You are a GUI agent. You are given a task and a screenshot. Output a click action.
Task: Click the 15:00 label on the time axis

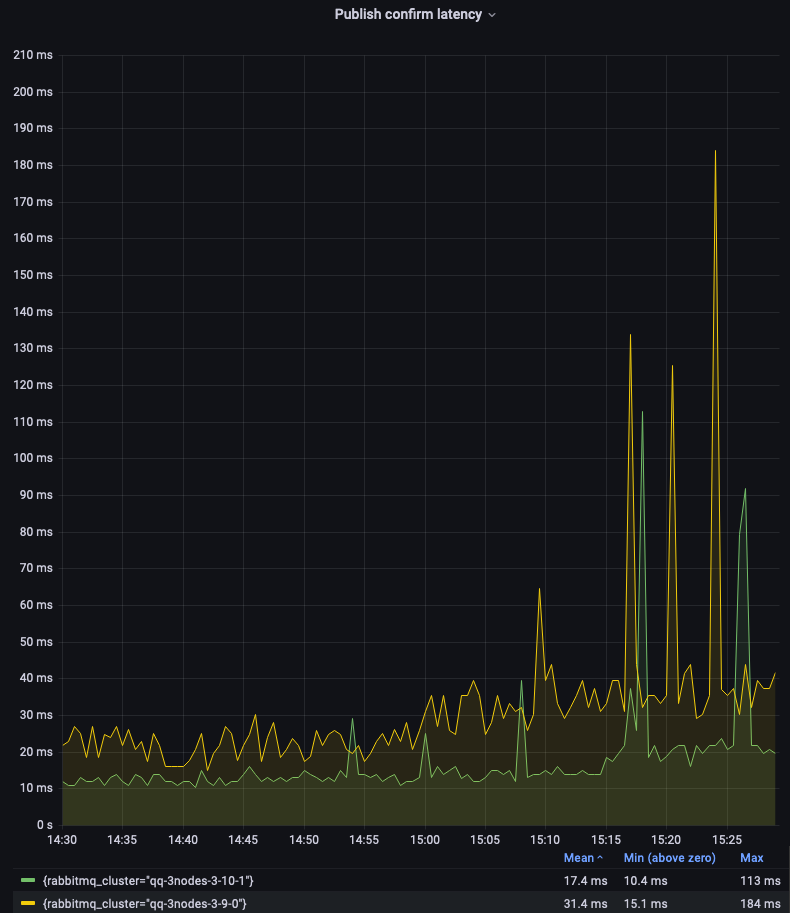(x=425, y=840)
